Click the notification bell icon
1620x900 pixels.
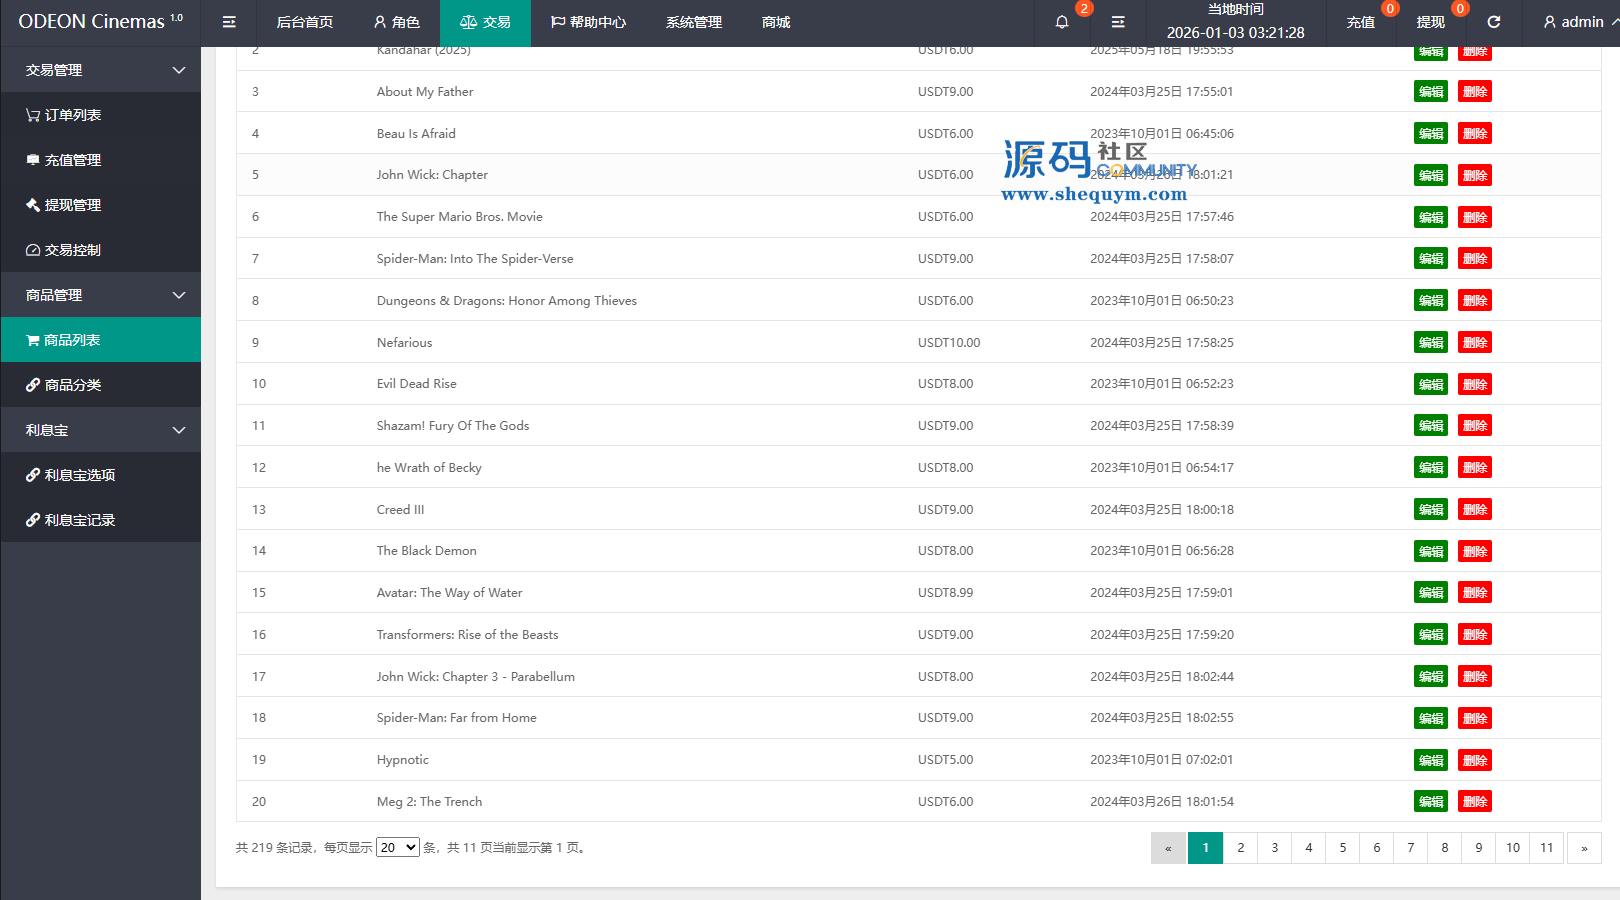[1062, 22]
